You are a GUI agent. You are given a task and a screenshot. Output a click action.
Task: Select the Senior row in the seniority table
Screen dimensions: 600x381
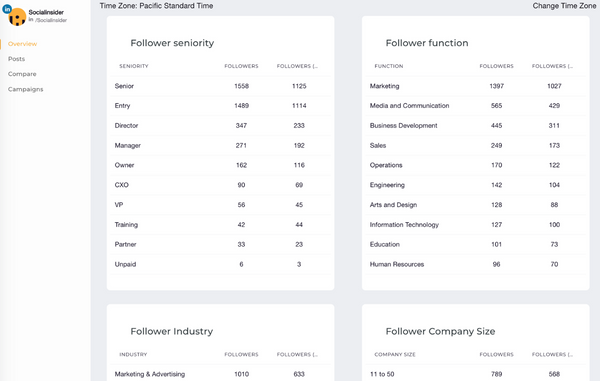(x=220, y=86)
